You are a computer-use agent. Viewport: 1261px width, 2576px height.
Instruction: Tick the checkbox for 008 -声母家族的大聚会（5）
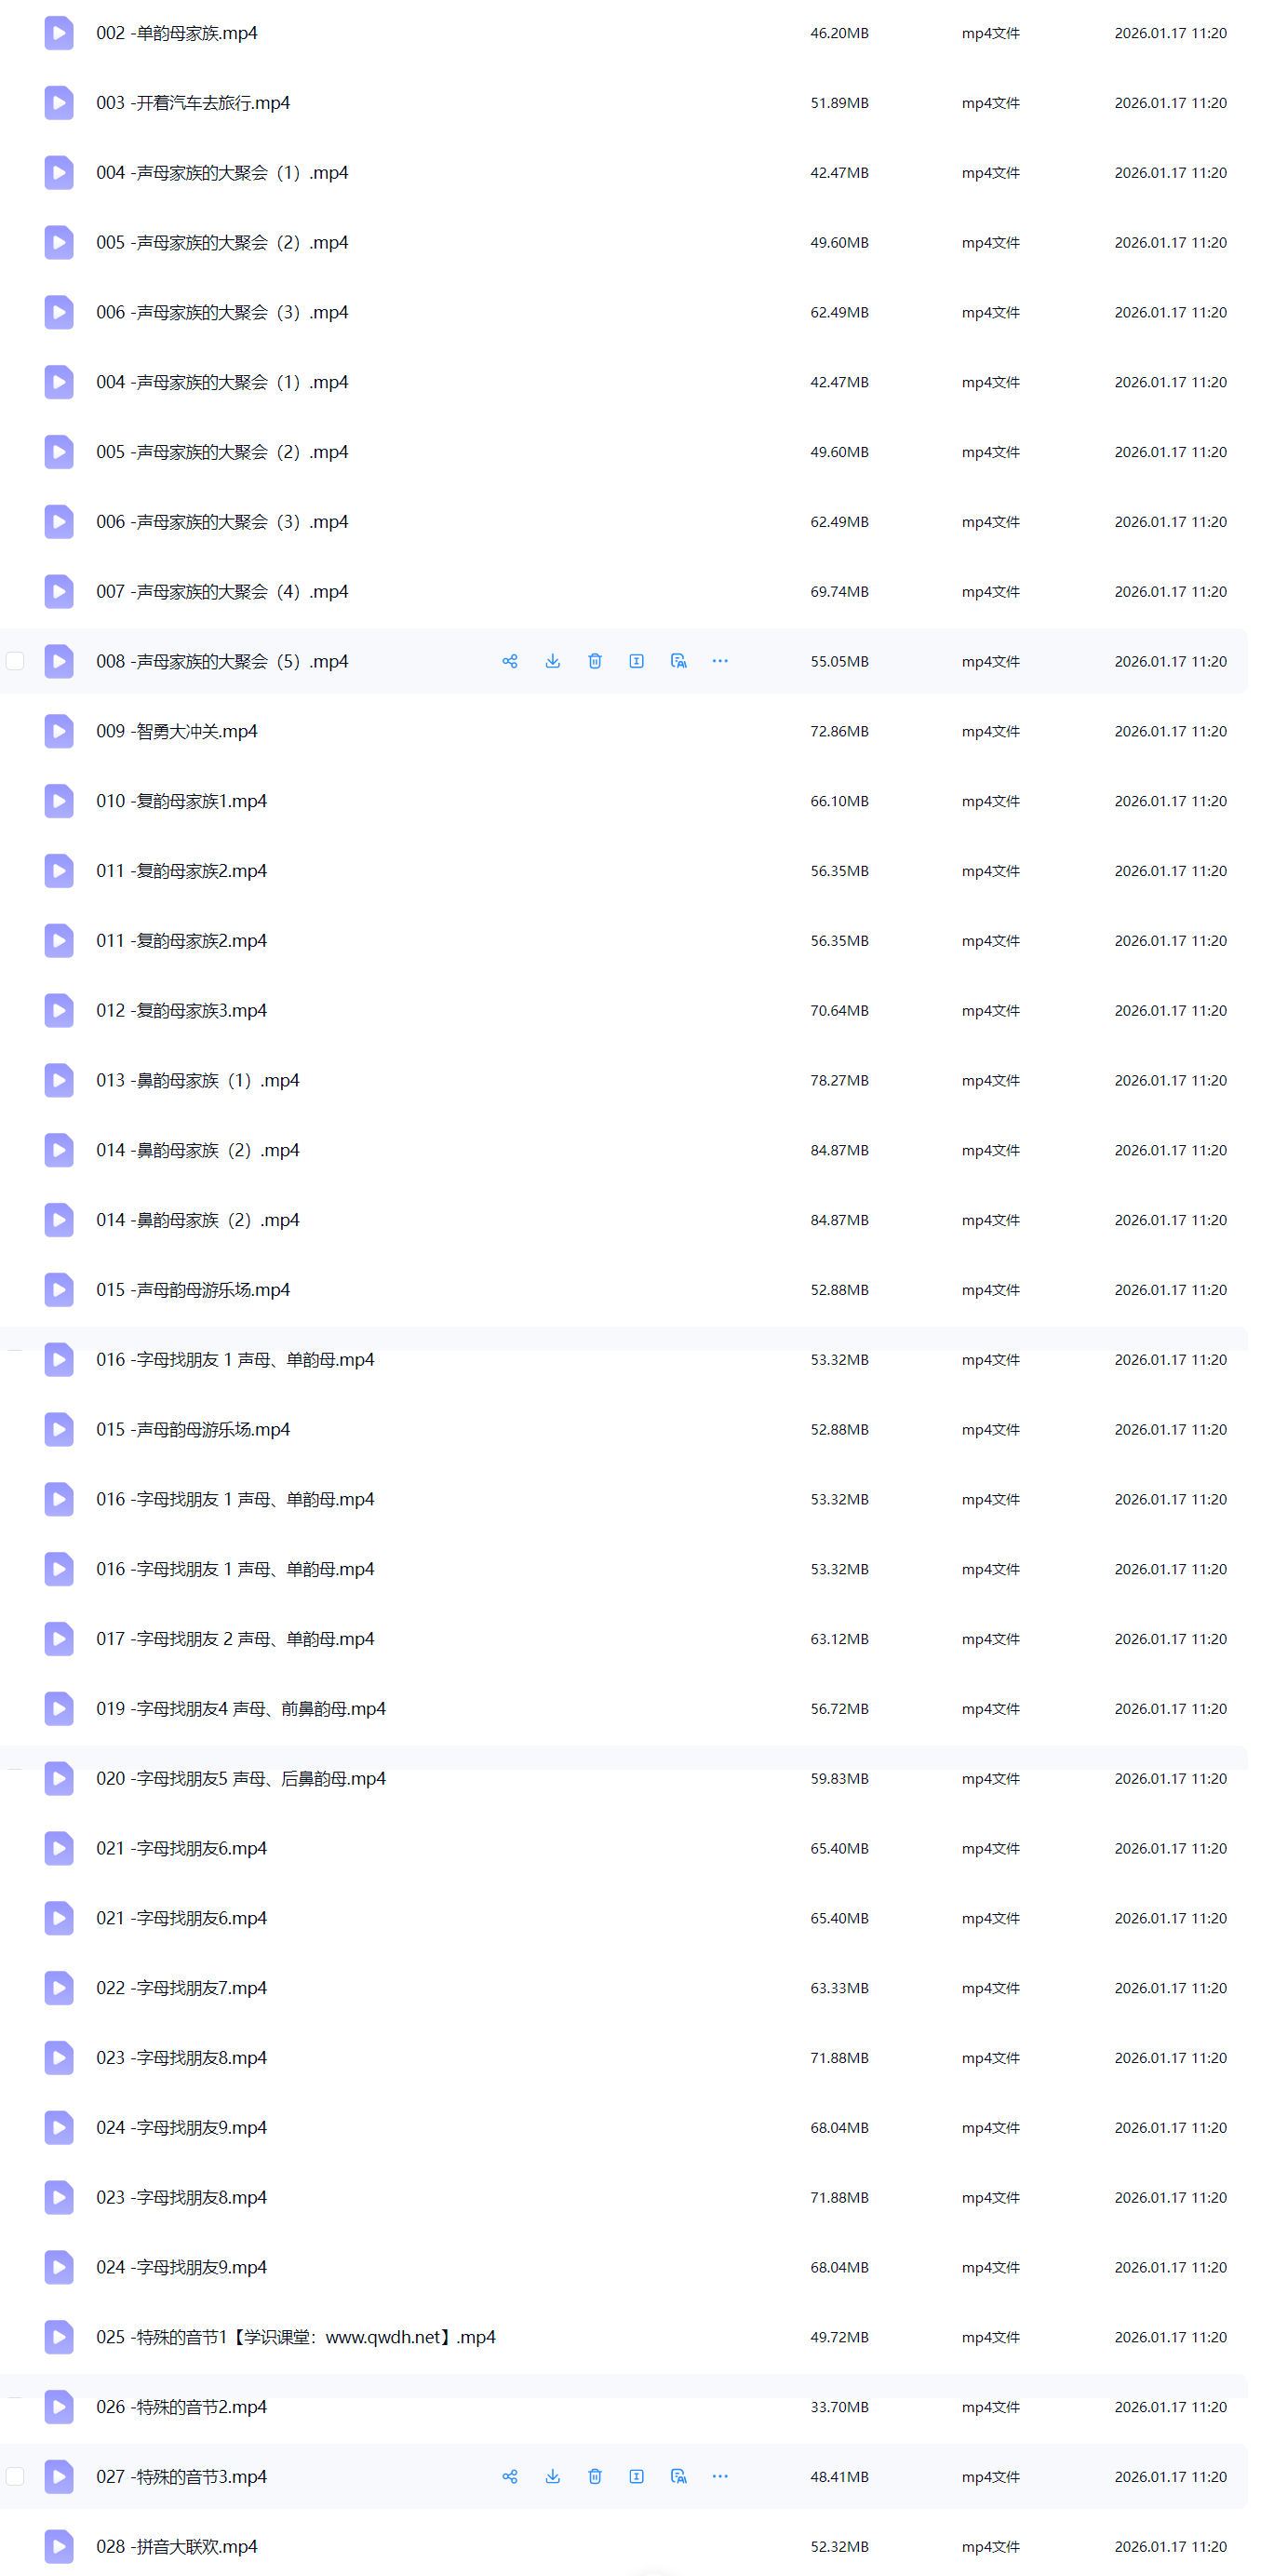point(15,661)
